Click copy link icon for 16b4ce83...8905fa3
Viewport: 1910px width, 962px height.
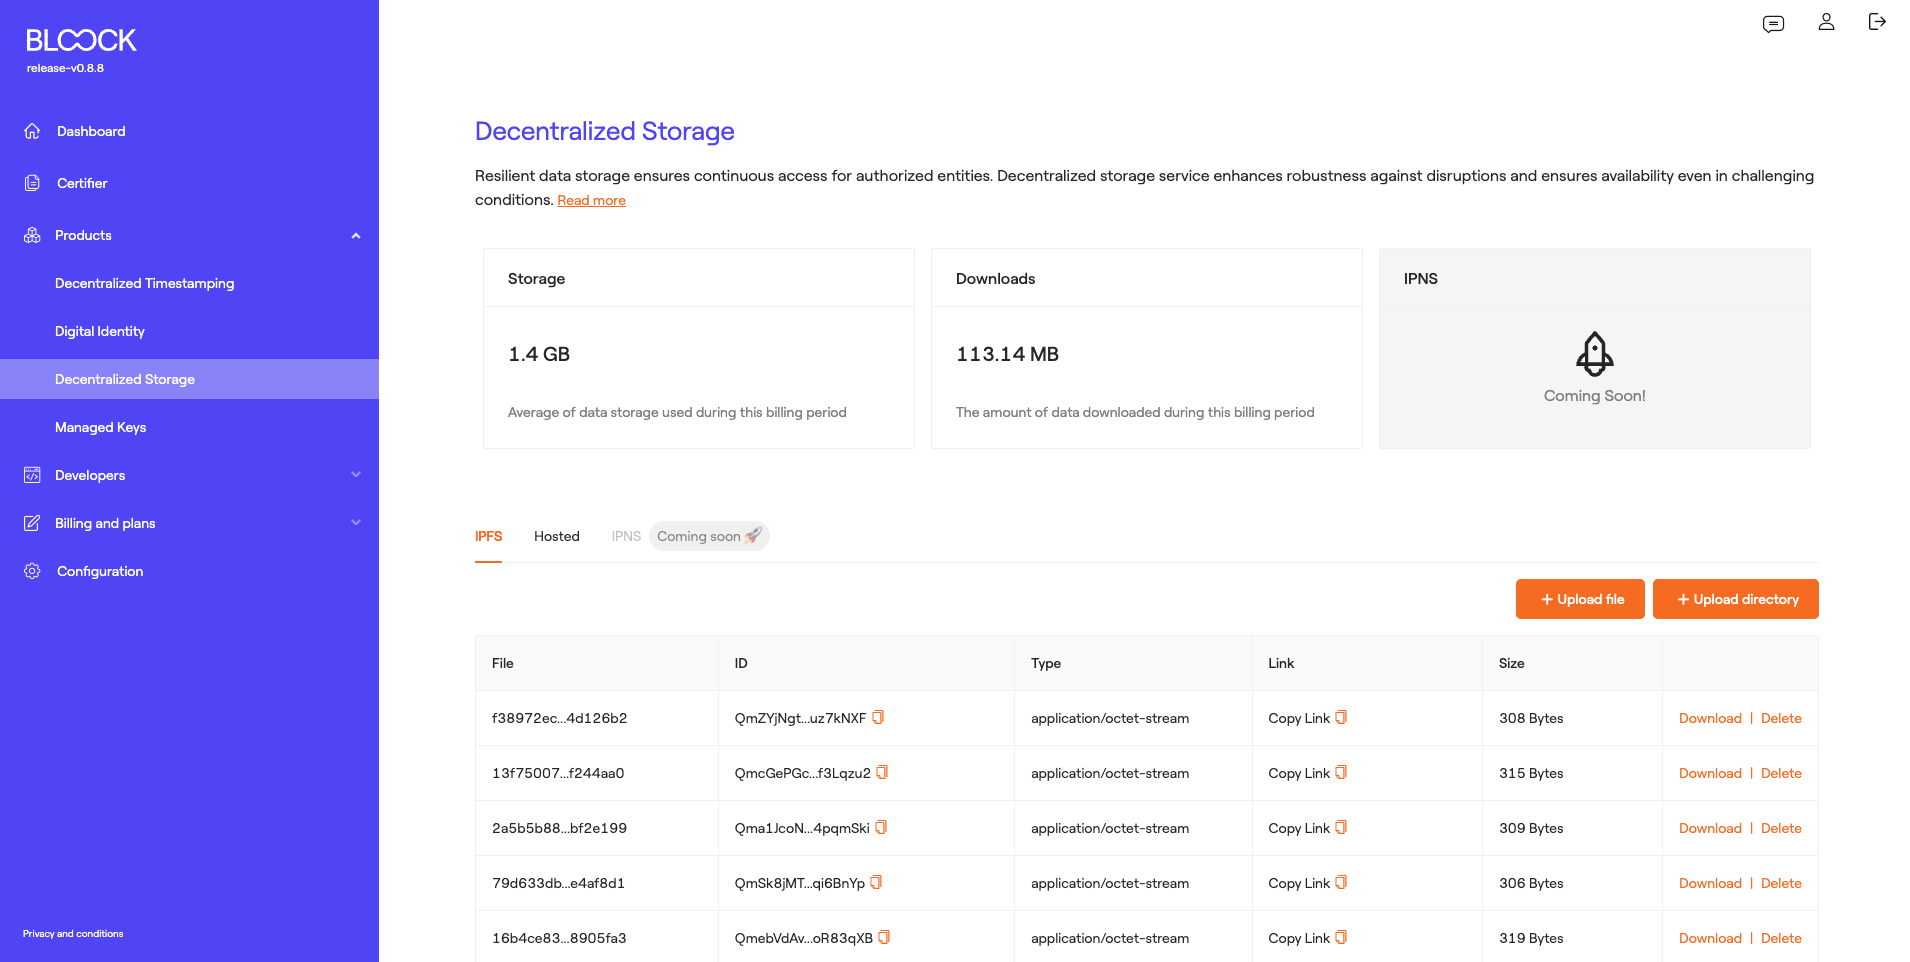[x=1341, y=937]
